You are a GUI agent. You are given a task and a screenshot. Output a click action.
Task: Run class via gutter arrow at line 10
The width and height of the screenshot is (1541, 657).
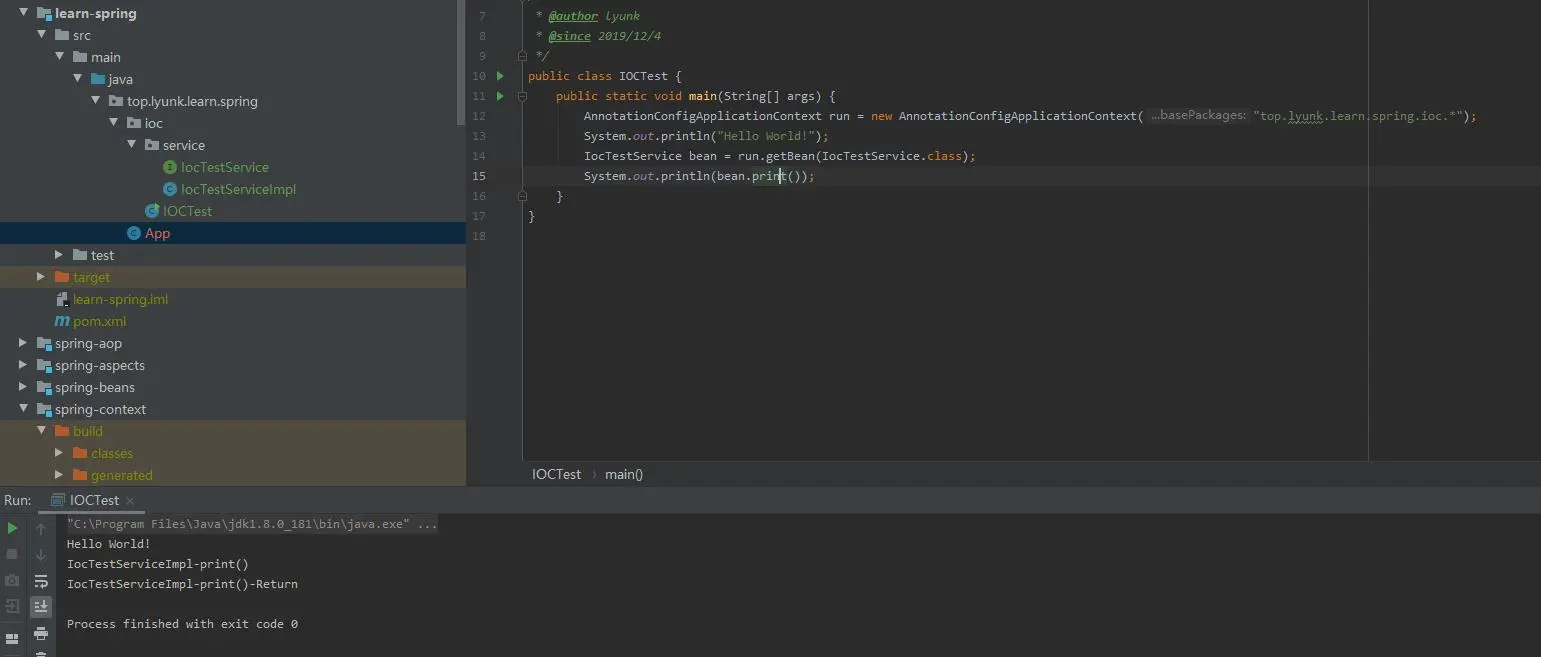click(x=501, y=76)
